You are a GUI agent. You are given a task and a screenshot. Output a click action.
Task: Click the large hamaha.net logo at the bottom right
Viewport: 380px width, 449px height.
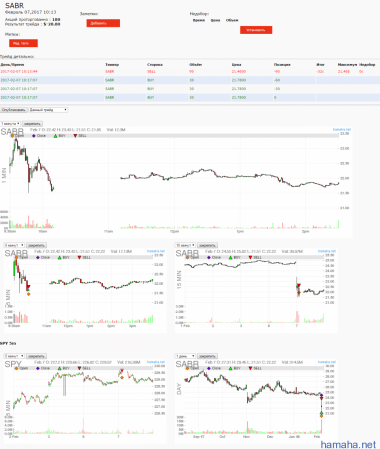coord(348,444)
